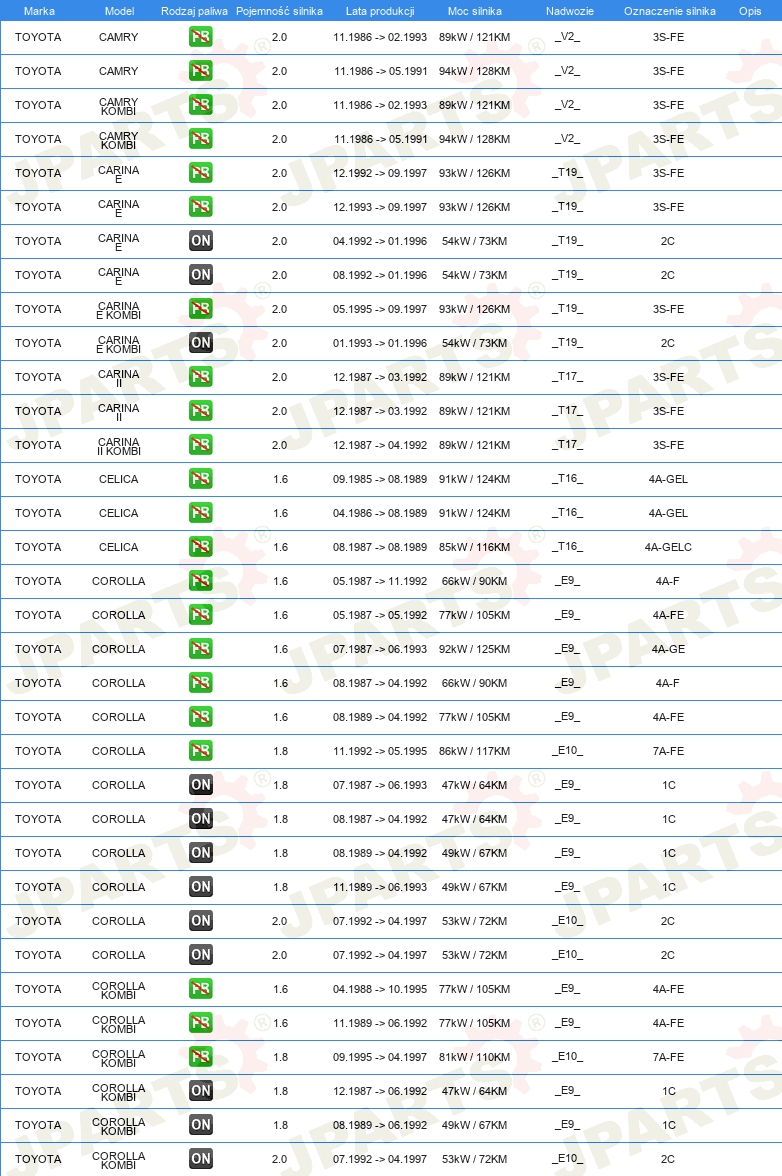Click the Model column header
This screenshot has width=782, height=1176.
[119, 11]
